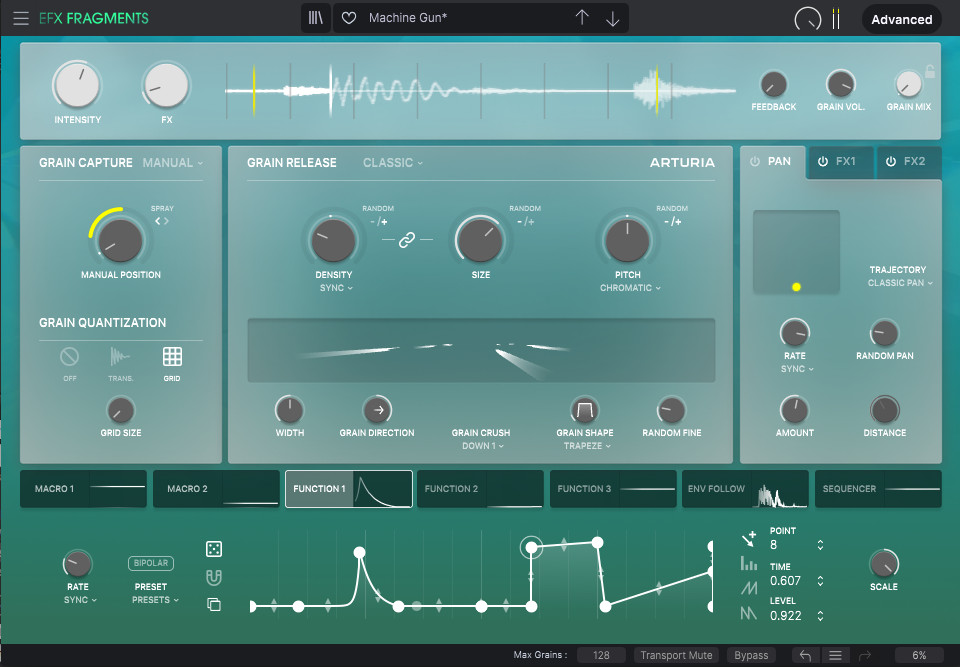Screen dimensions: 960x667
Task: Click the Max Grains 128 value
Action: (601, 655)
